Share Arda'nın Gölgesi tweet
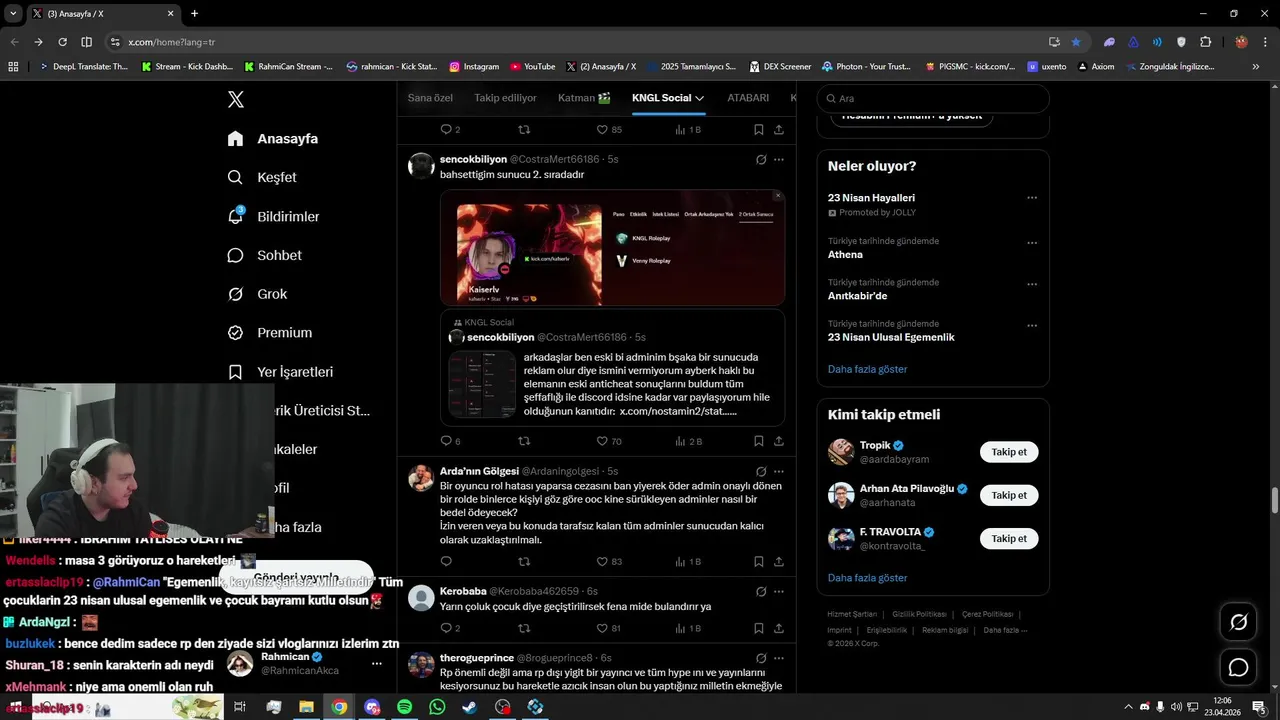This screenshot has width=1280, height=720. [x=778, y=562]
